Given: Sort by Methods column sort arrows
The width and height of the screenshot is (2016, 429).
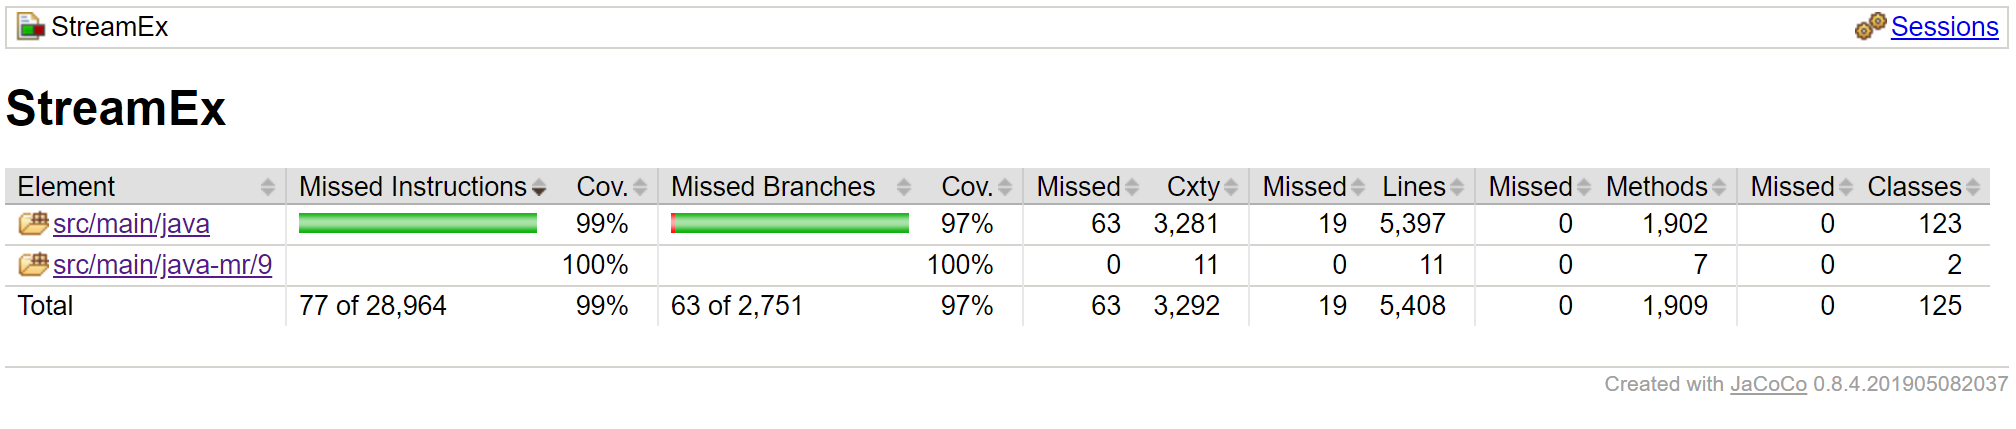Looking at the screenshot, I should pos(1719,187).
